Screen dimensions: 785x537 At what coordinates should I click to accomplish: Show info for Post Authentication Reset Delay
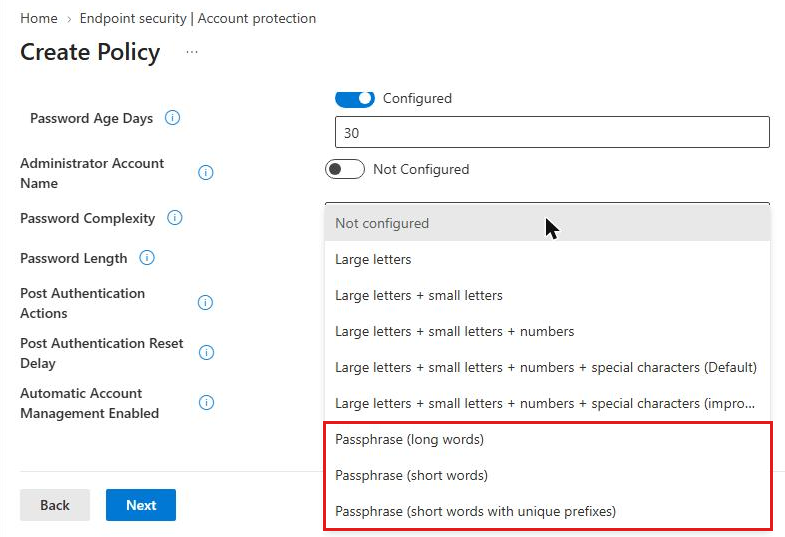[206, 353]
